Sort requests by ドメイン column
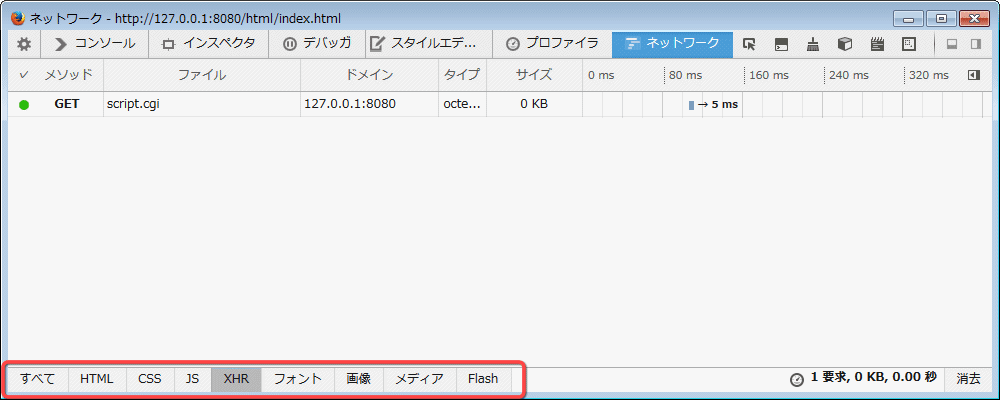 tap(369, 75)
